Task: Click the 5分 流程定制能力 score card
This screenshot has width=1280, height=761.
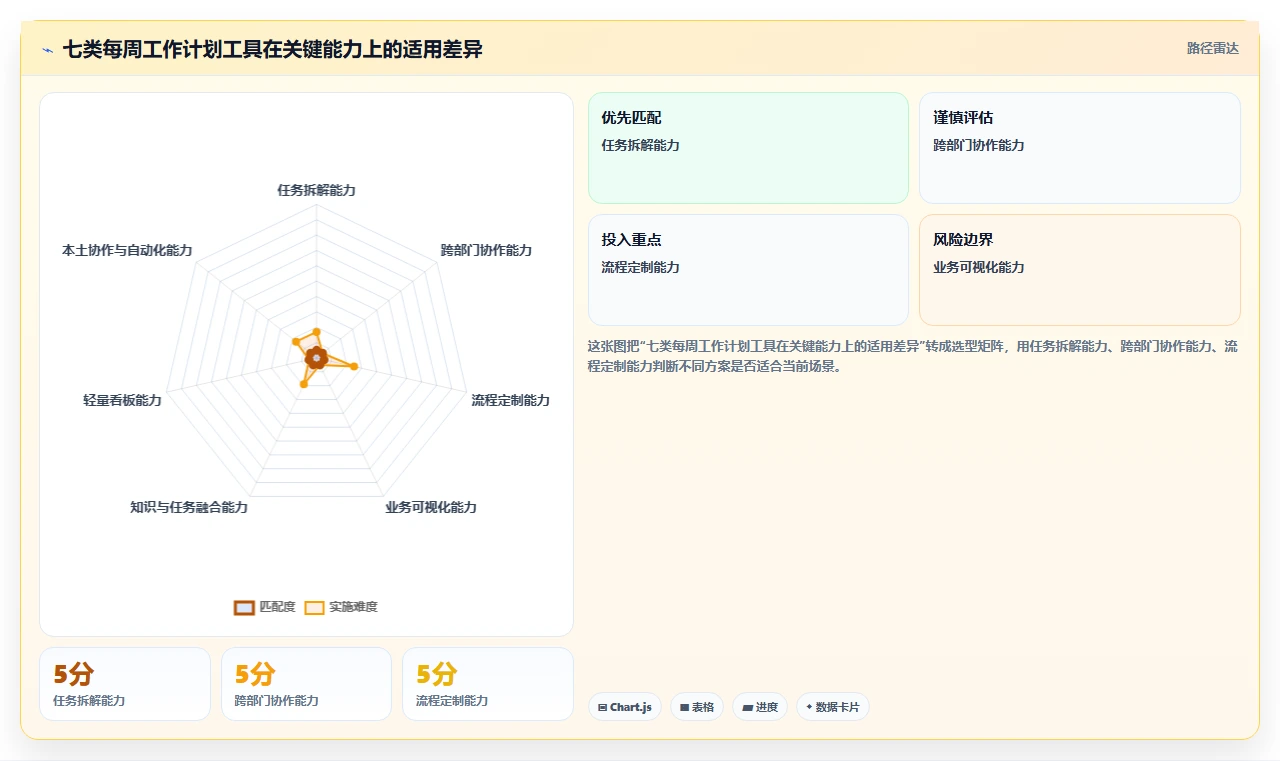Action: coord(488,684)
